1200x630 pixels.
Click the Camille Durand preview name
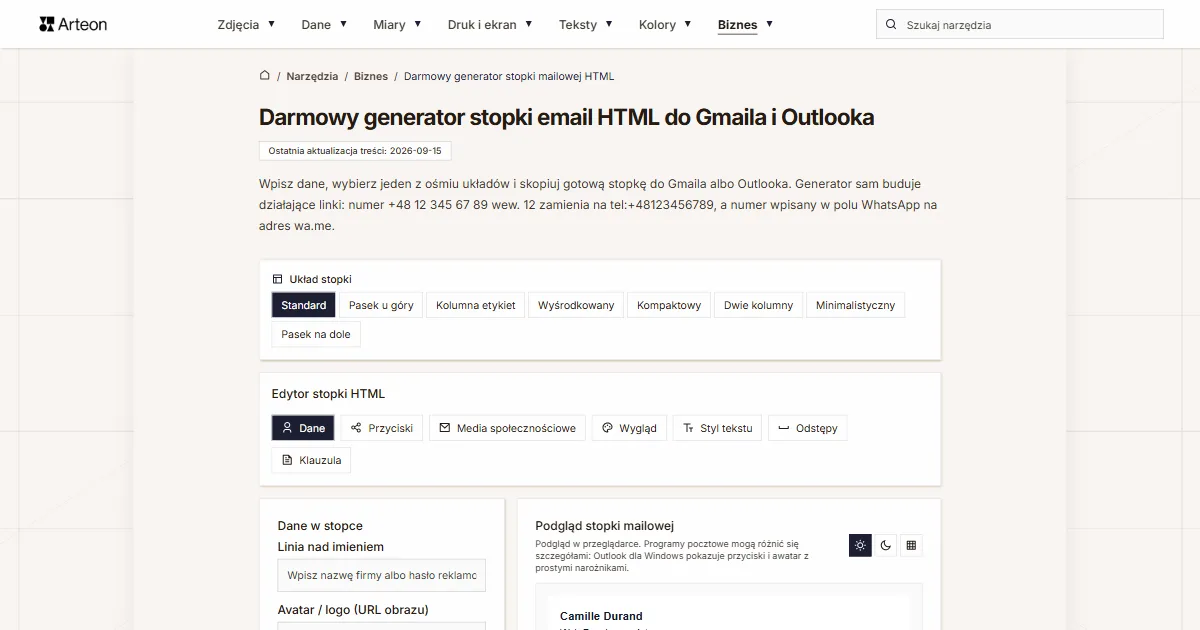(x=601, y=616)
